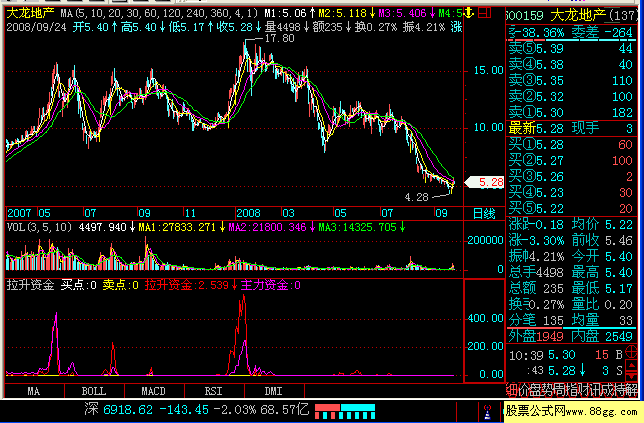
Task: Click the 10:39 trade tick row
Action: (566, 355)
